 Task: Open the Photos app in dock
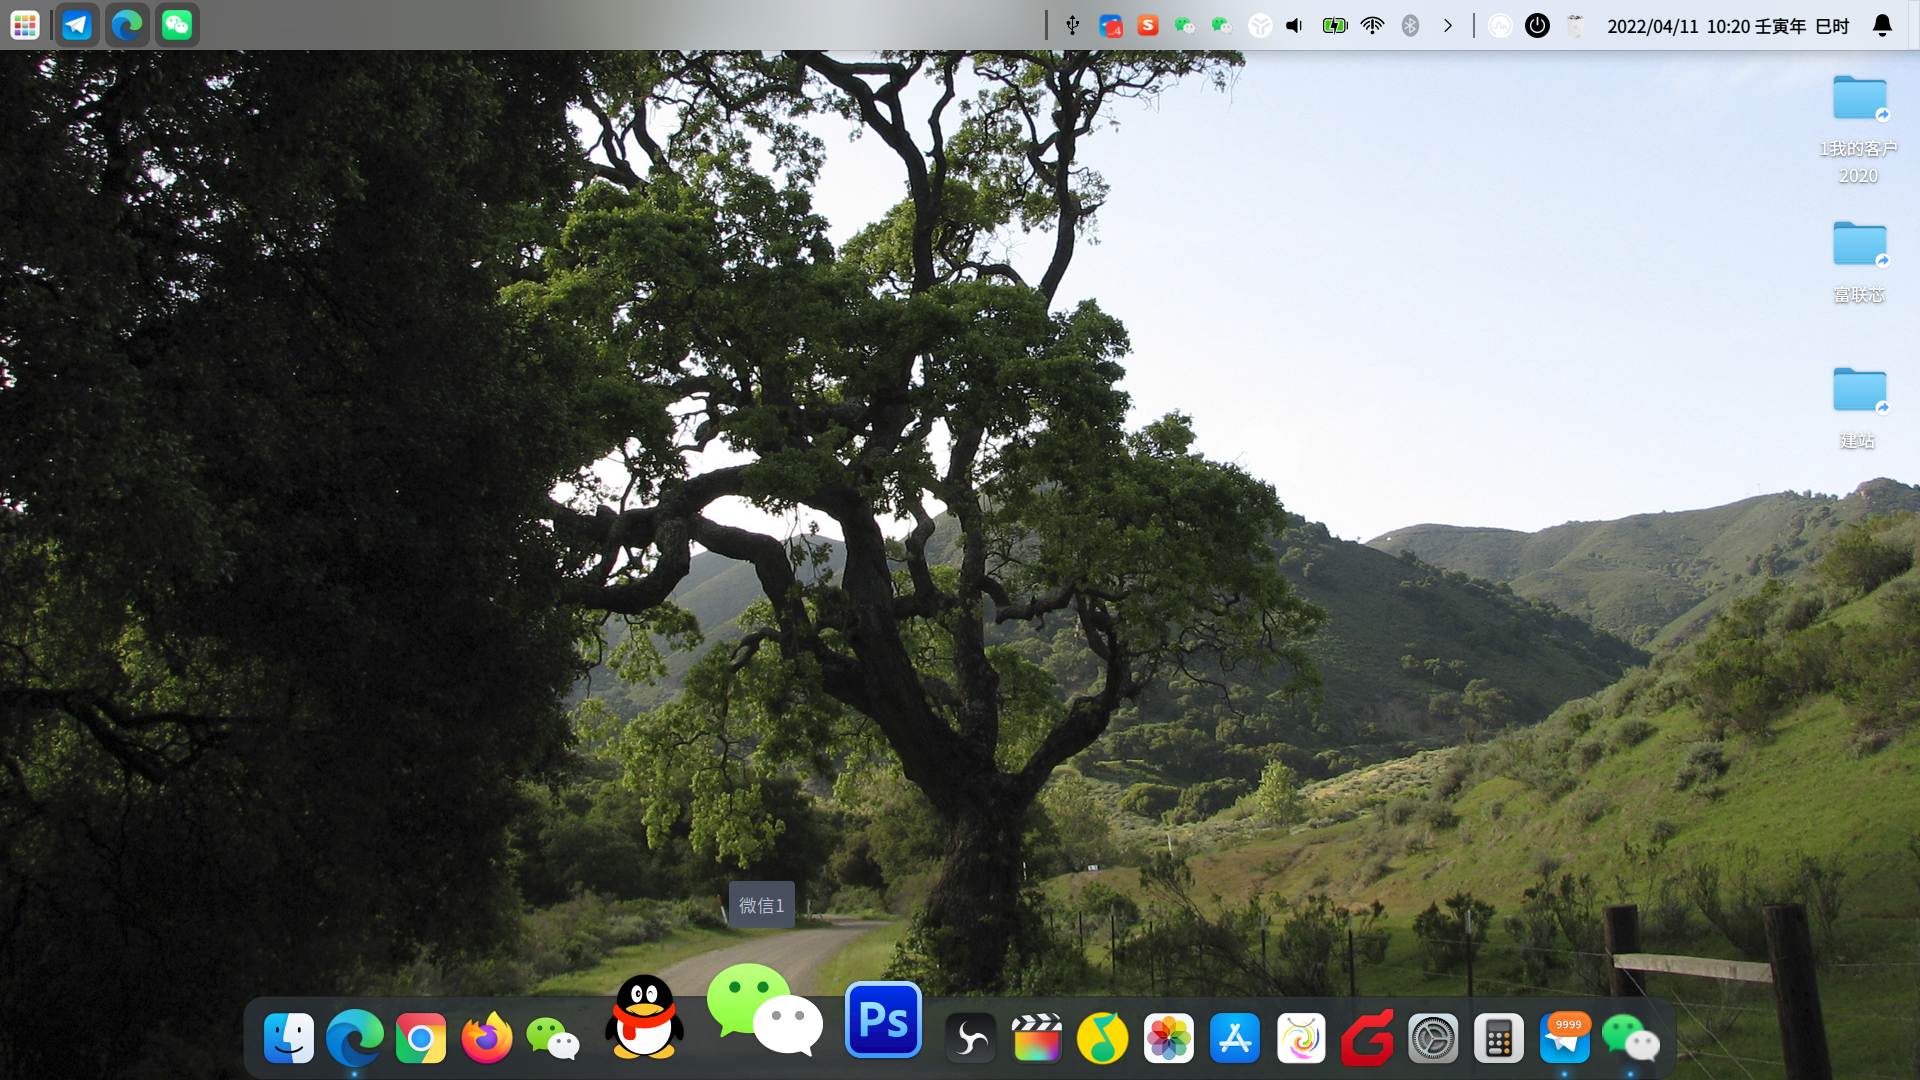[x=1168, y=1039]
